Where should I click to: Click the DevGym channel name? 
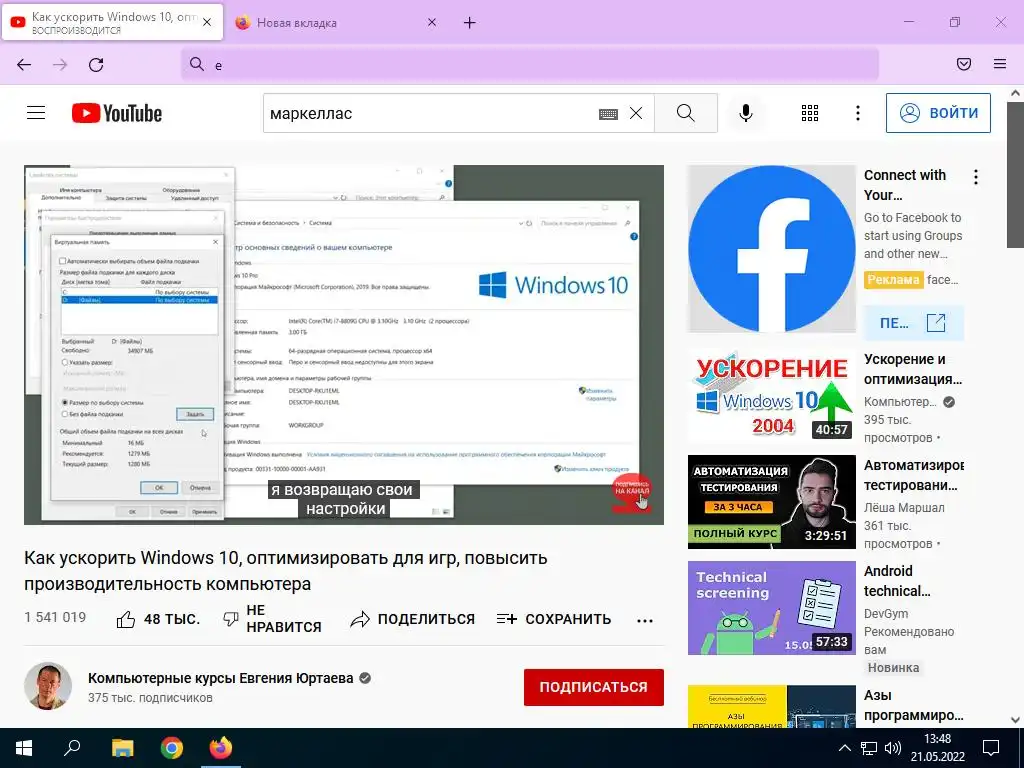(886, 614)
